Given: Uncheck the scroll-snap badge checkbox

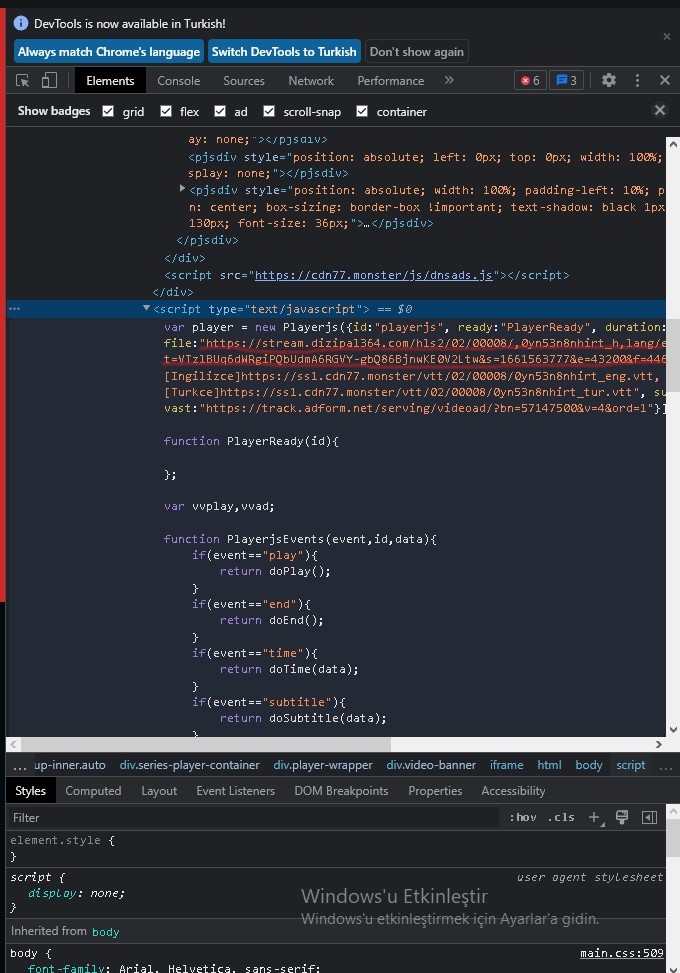Looking at the screenshot, I should point(269,111).
